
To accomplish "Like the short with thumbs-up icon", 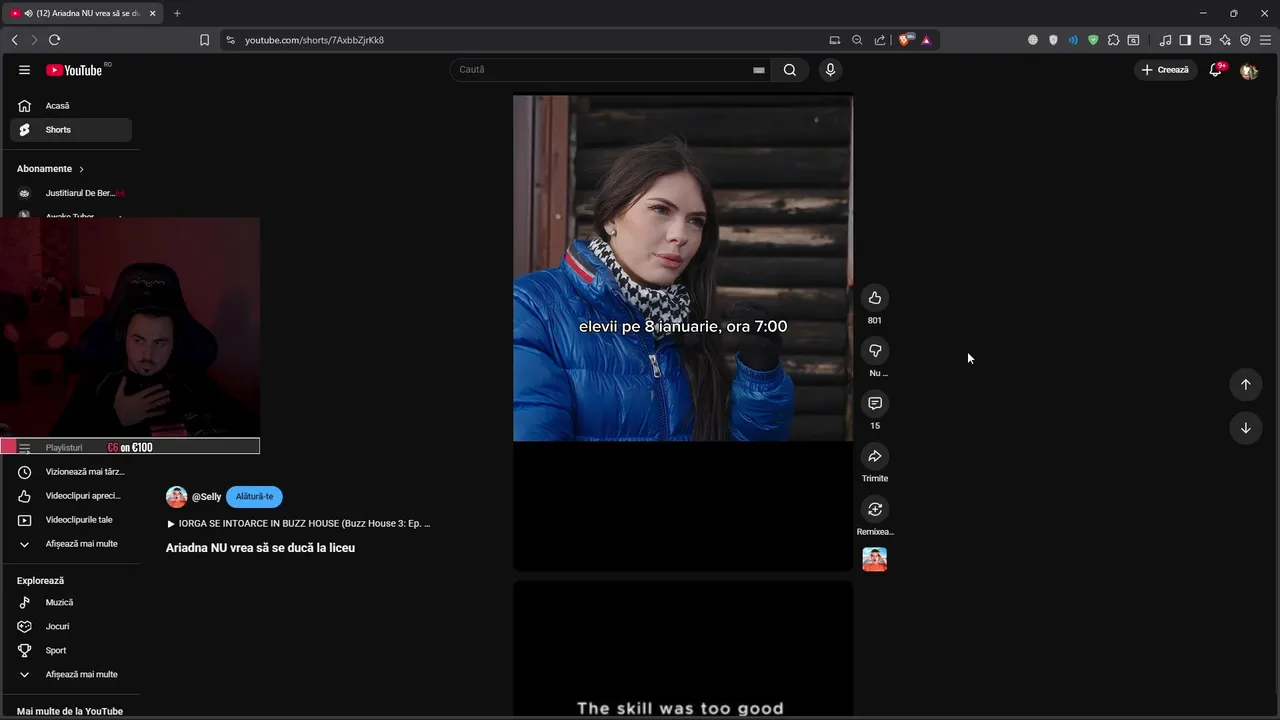I will click(x=875, y=298).
